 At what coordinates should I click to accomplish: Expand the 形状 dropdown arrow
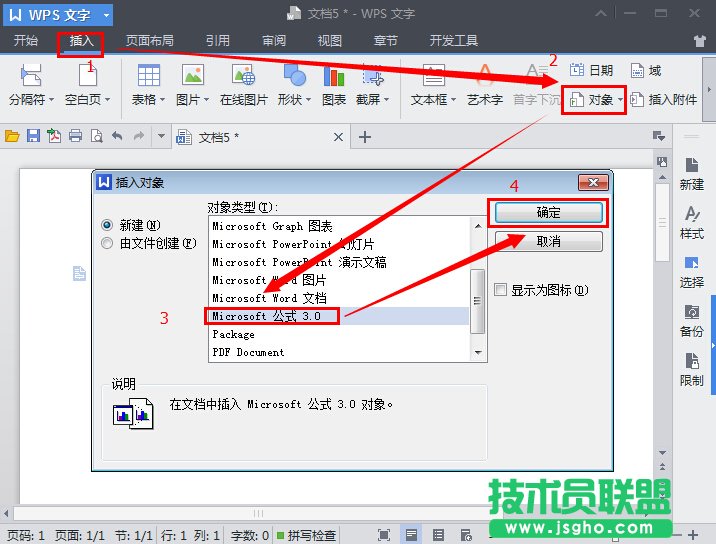[308, 100]
